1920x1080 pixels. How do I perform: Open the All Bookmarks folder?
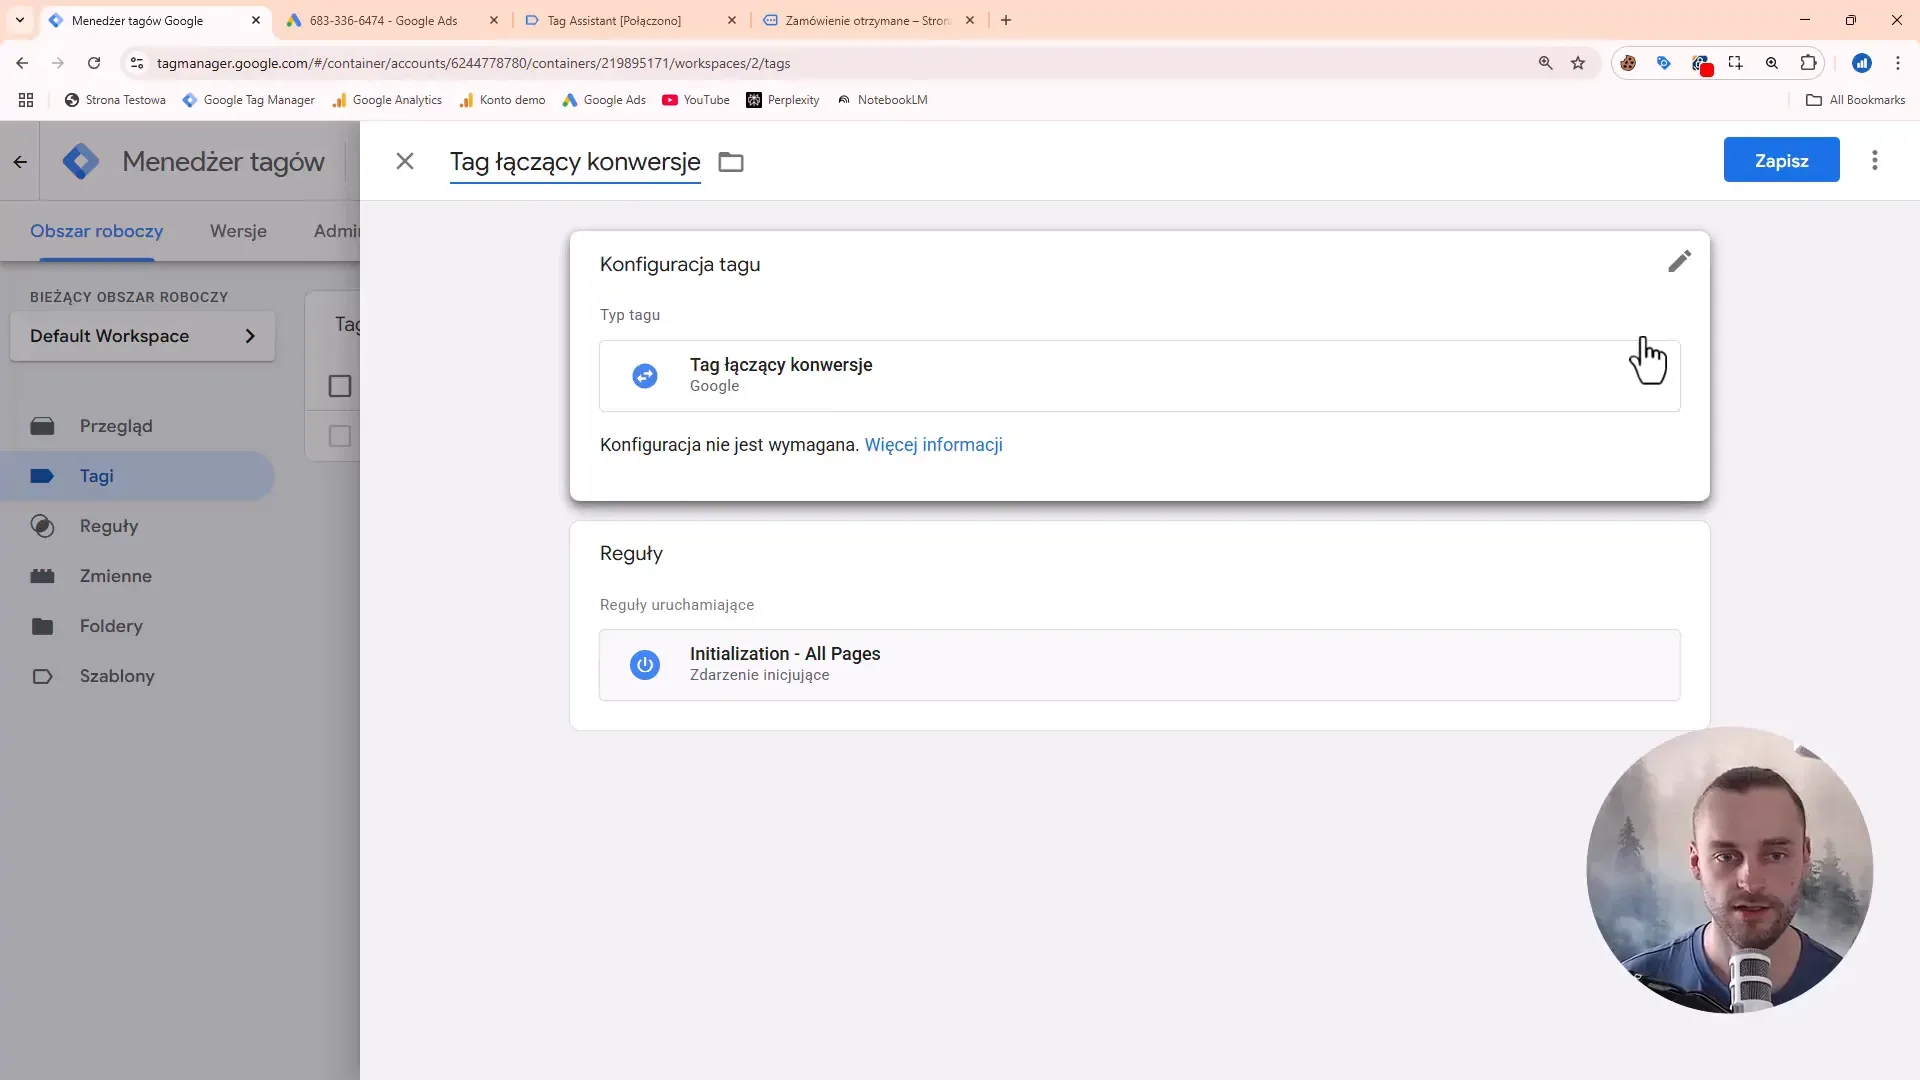[1855, 100]
